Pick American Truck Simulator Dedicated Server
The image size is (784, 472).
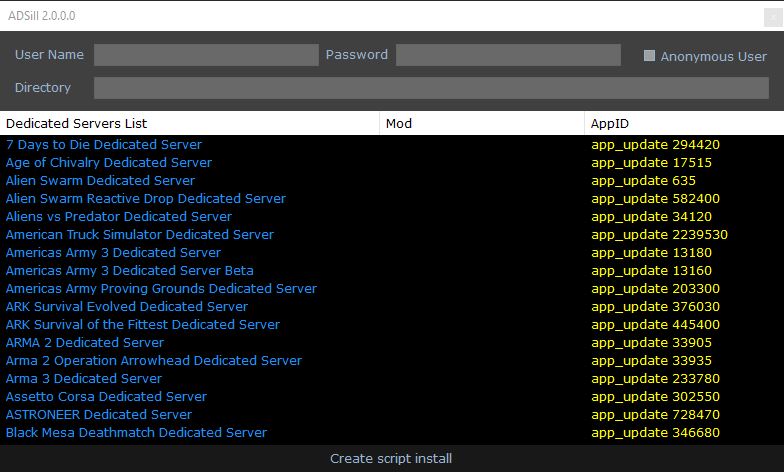pos(140,235)
